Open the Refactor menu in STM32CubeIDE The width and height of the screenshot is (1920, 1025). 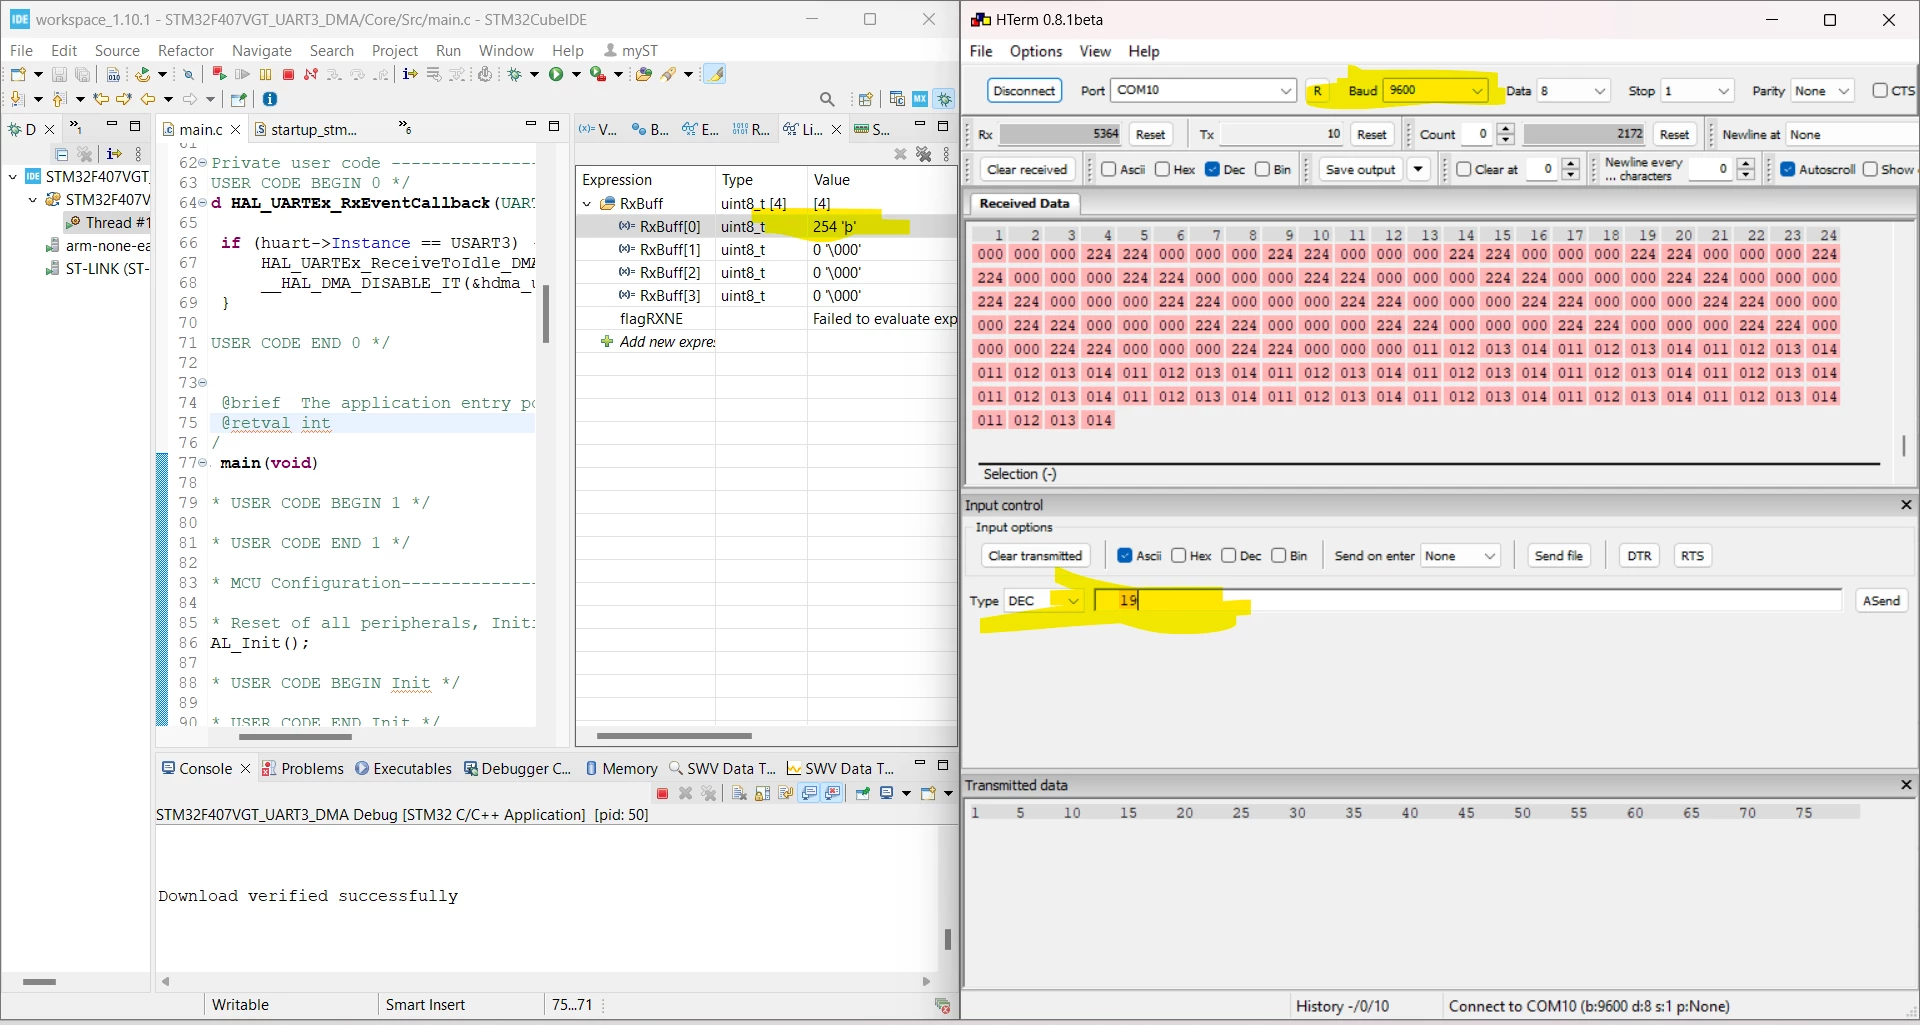pos(186,50)
